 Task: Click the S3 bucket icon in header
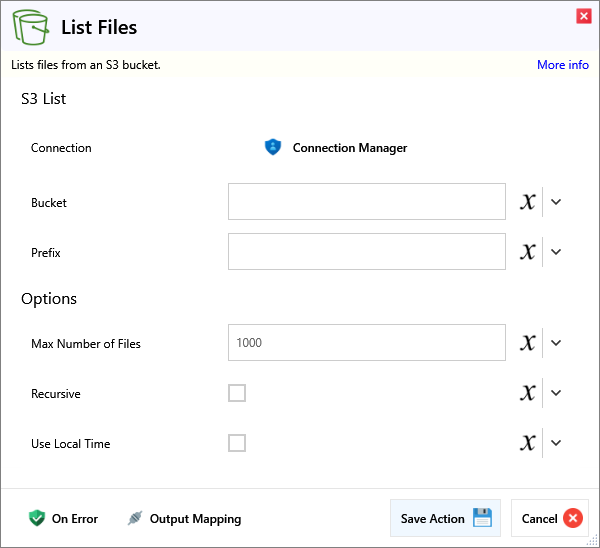pyautogui.click(x=32, y=27)
